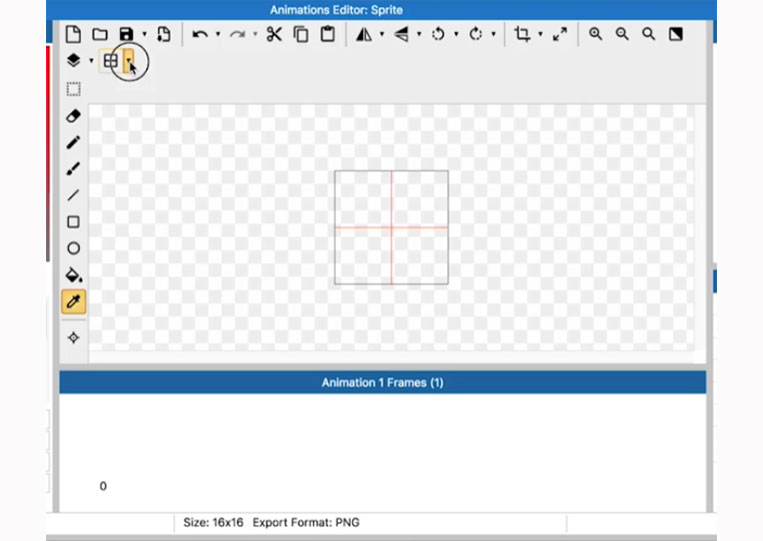763x541 pixels.
Task: Click the import image from file icon
Action: 164,34
